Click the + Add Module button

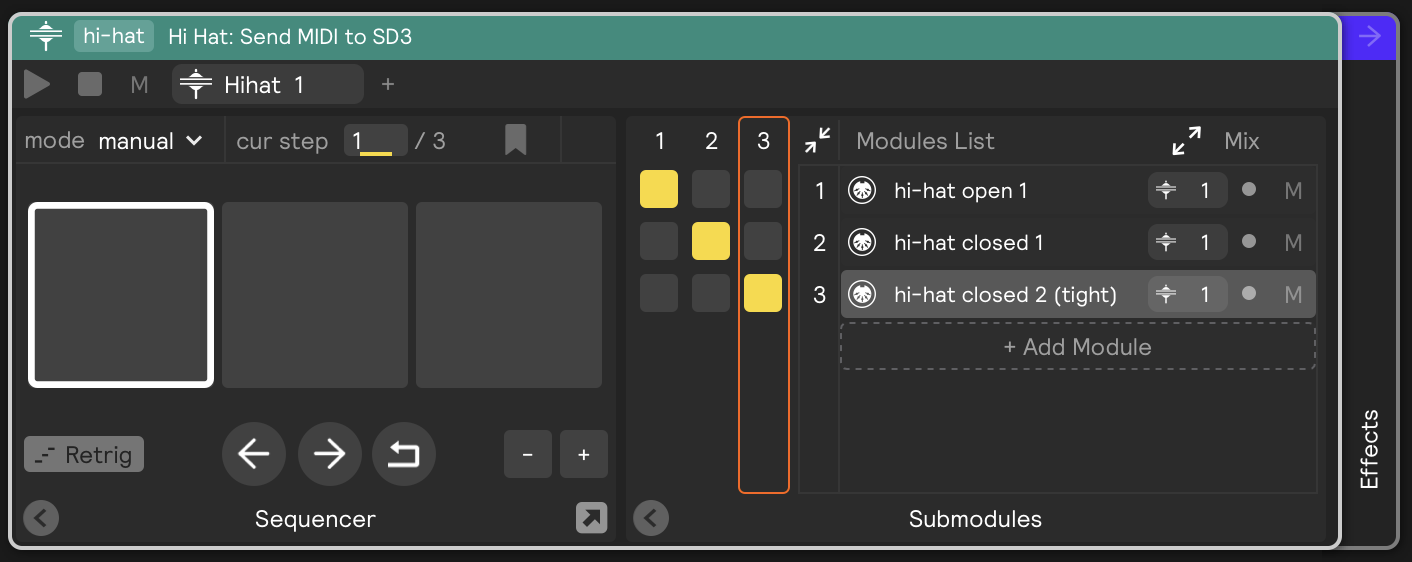(x=1078, y=347)
